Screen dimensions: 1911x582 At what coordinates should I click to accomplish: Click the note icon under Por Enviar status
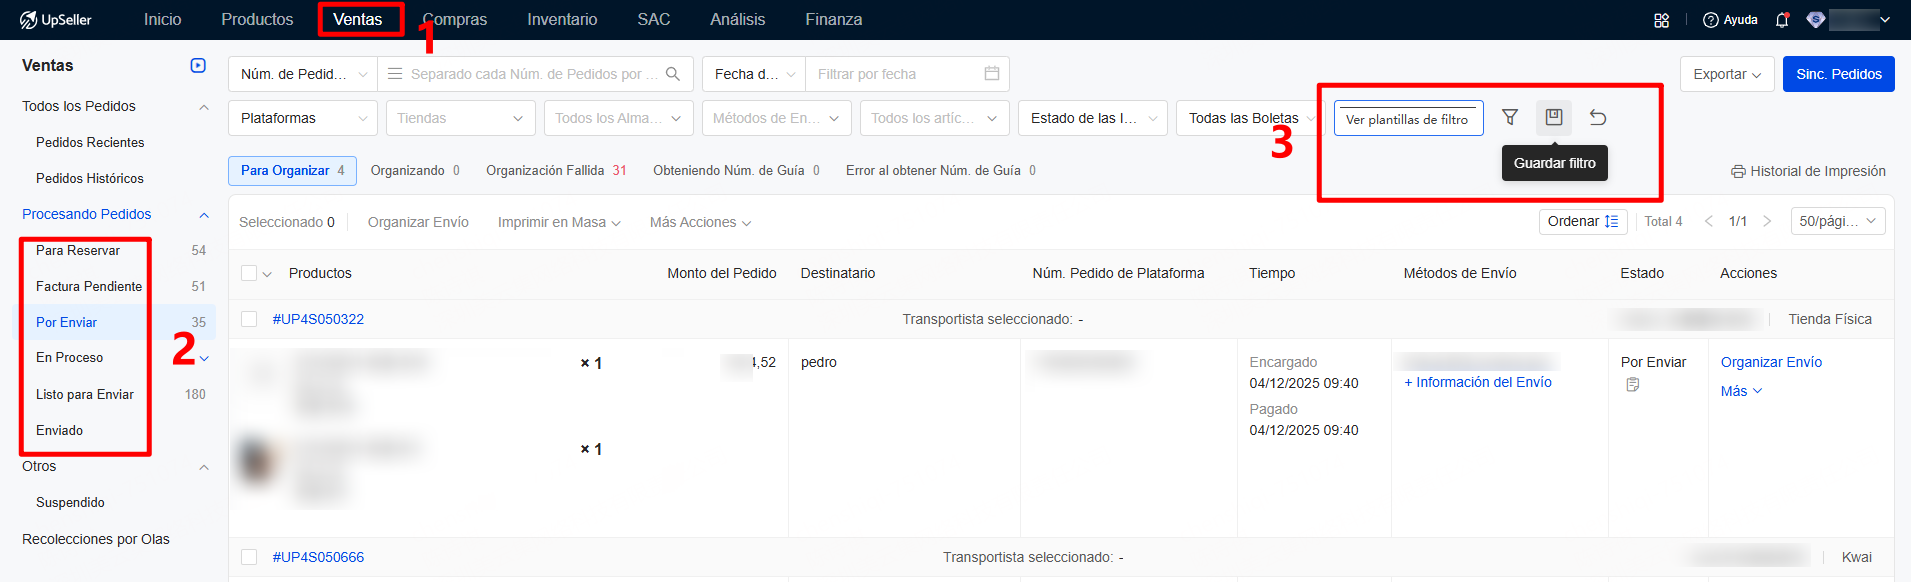tap(1632, 385)
